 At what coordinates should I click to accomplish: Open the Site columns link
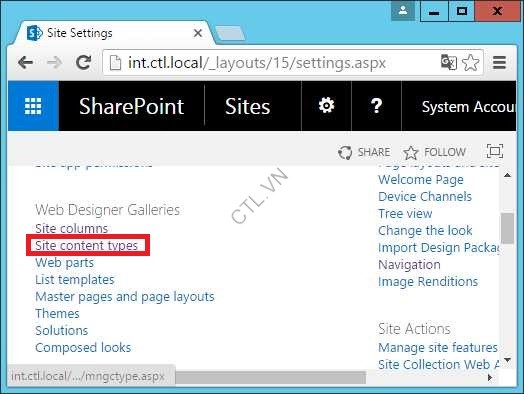point(72,229)
